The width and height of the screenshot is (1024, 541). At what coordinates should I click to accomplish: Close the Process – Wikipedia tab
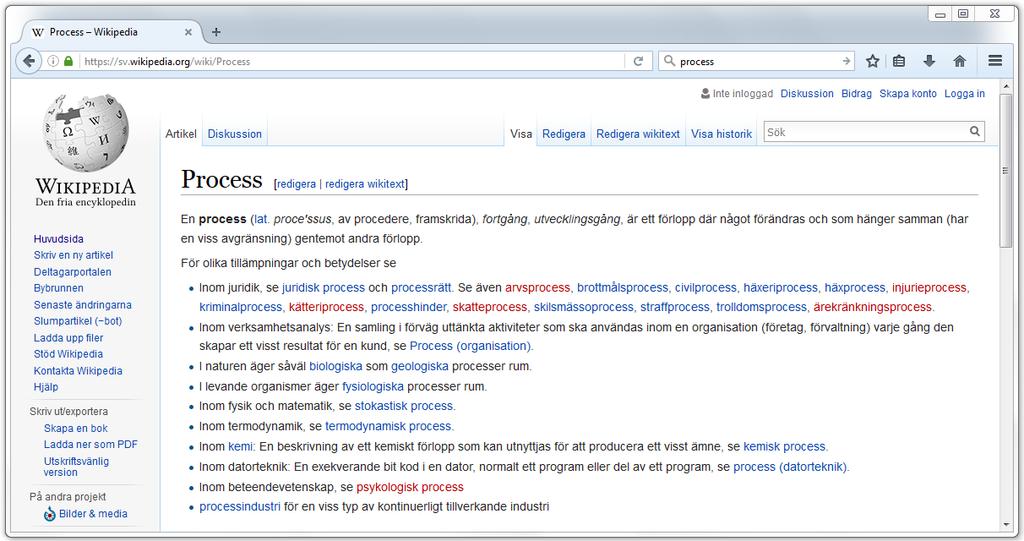188,32
